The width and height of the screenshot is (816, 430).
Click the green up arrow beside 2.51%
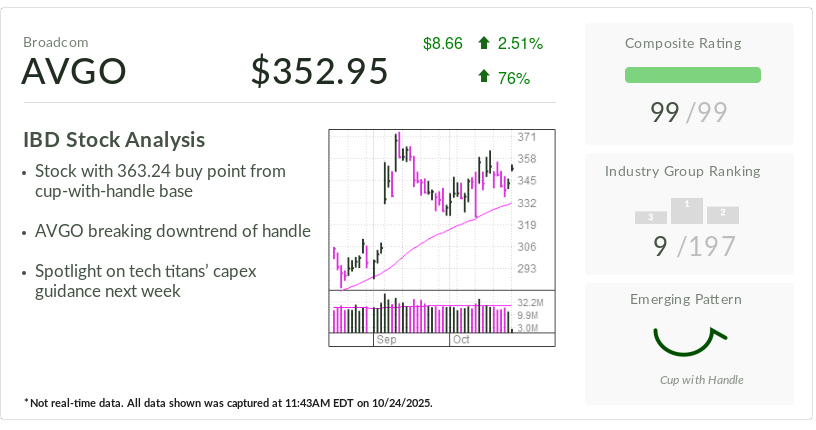click(x=484, y=43)
